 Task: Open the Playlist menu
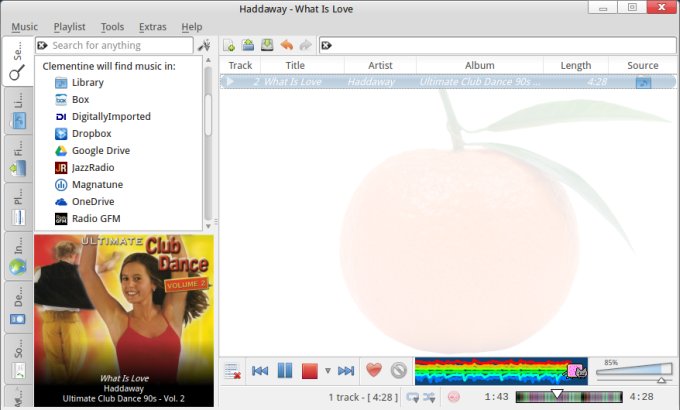(x=69, y=27)
